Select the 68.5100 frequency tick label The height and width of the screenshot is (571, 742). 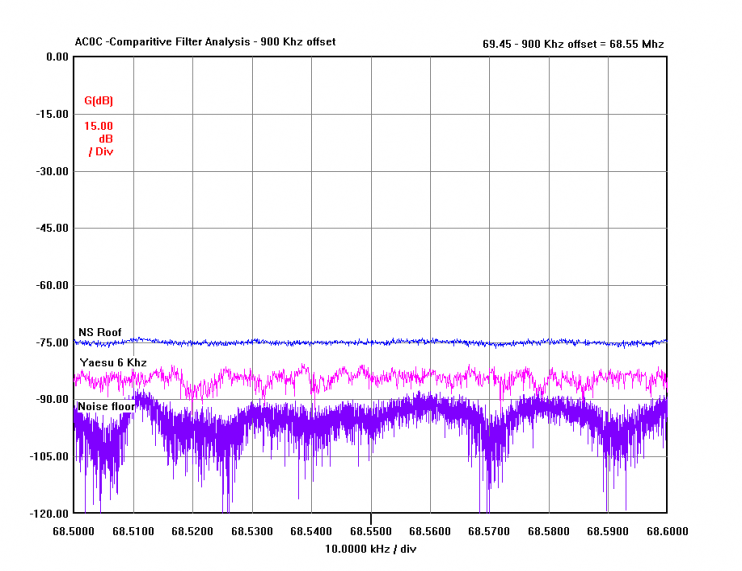[133, 531]
